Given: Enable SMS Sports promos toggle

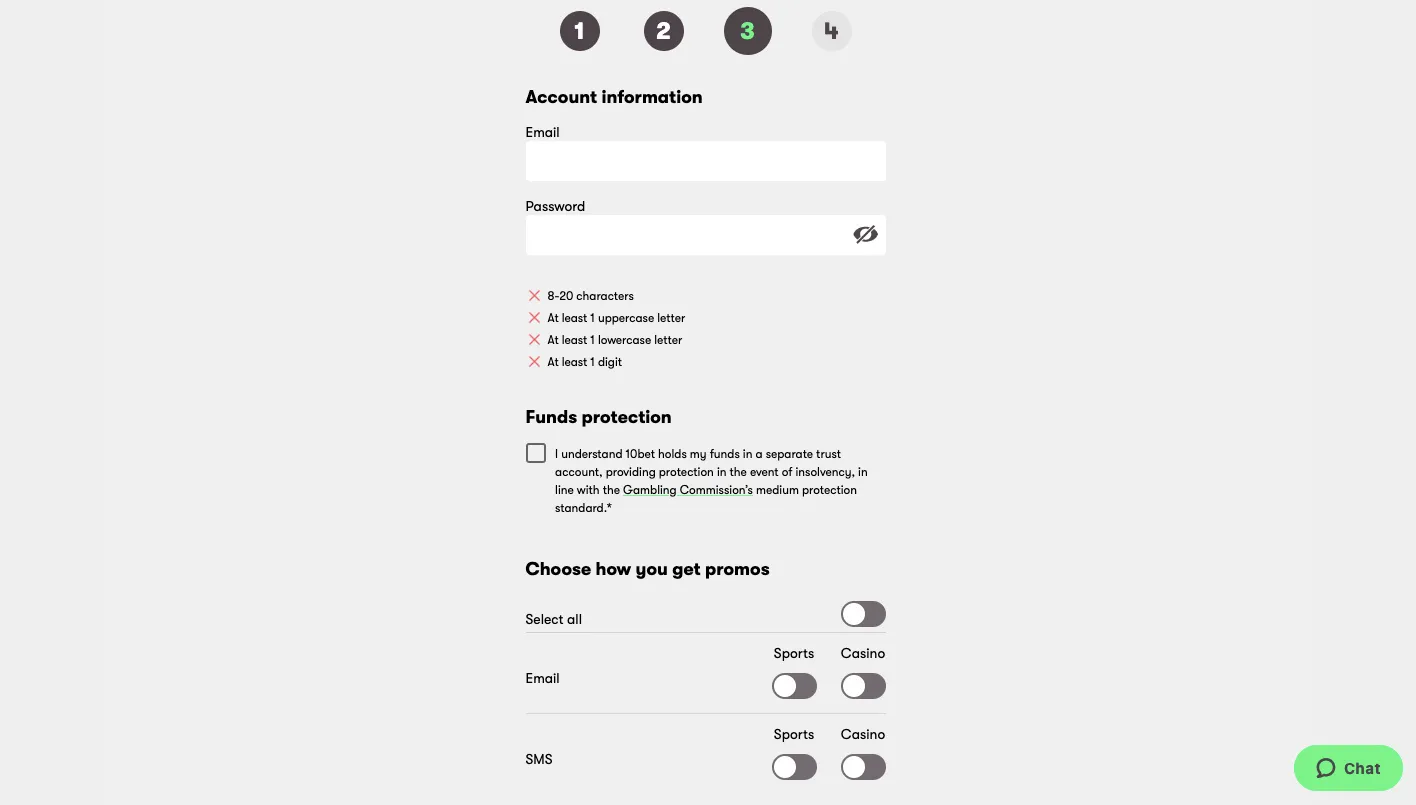Looking at the screenshot, I should [794, 767].
